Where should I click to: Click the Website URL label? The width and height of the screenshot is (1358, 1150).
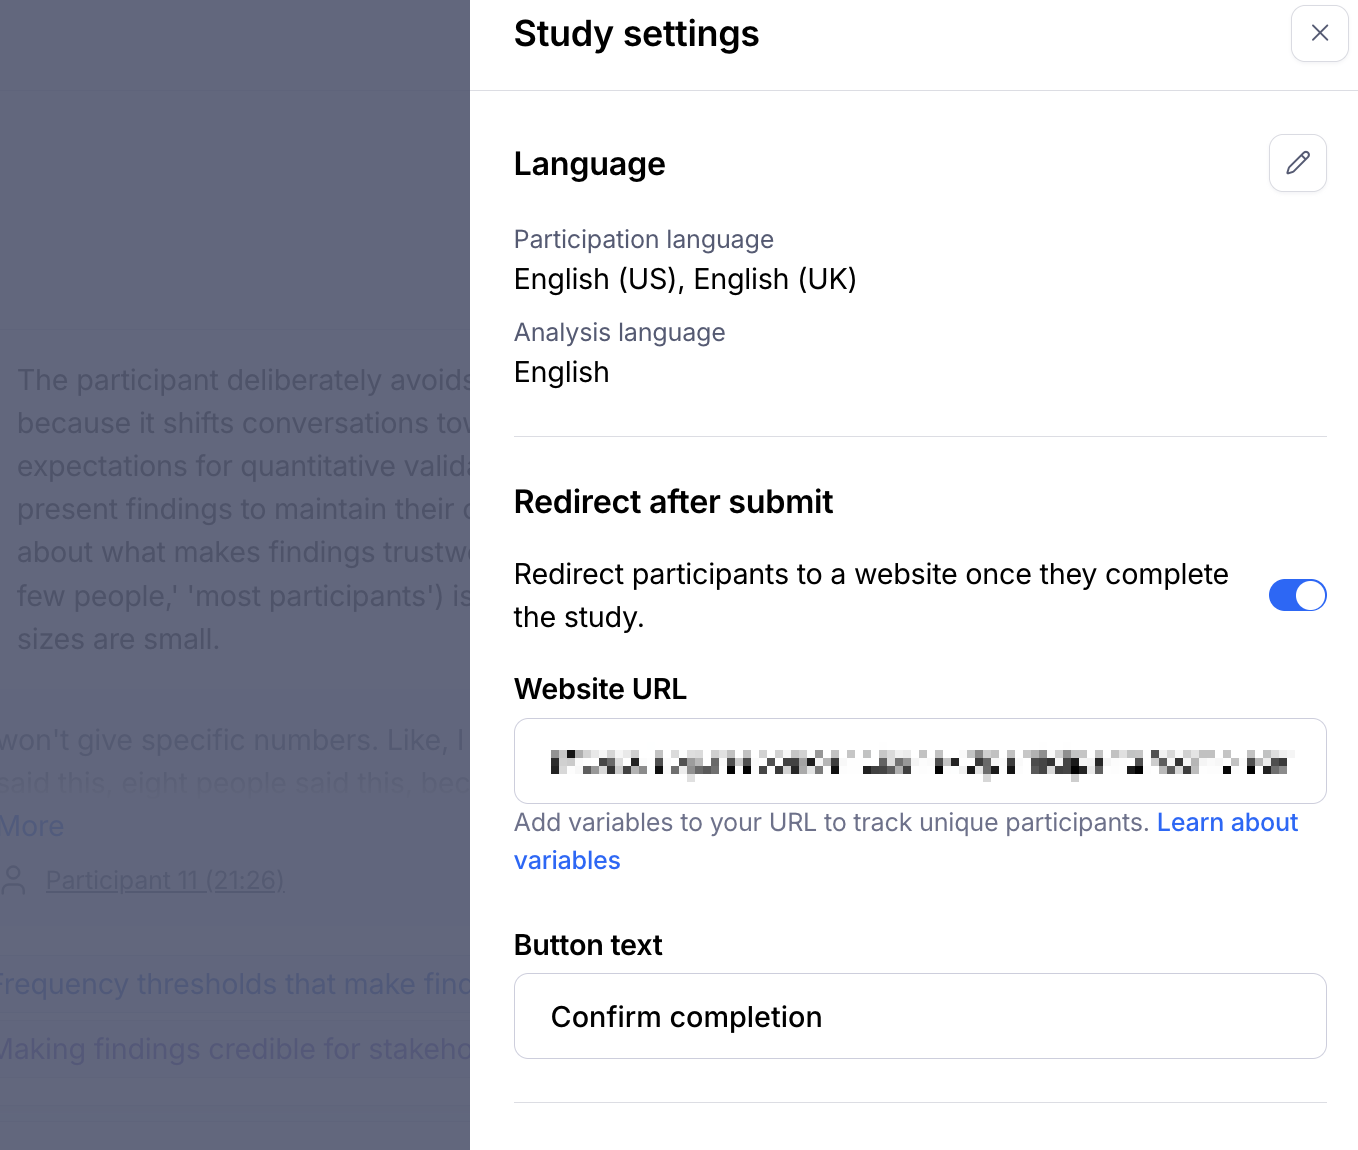point(600,689)
